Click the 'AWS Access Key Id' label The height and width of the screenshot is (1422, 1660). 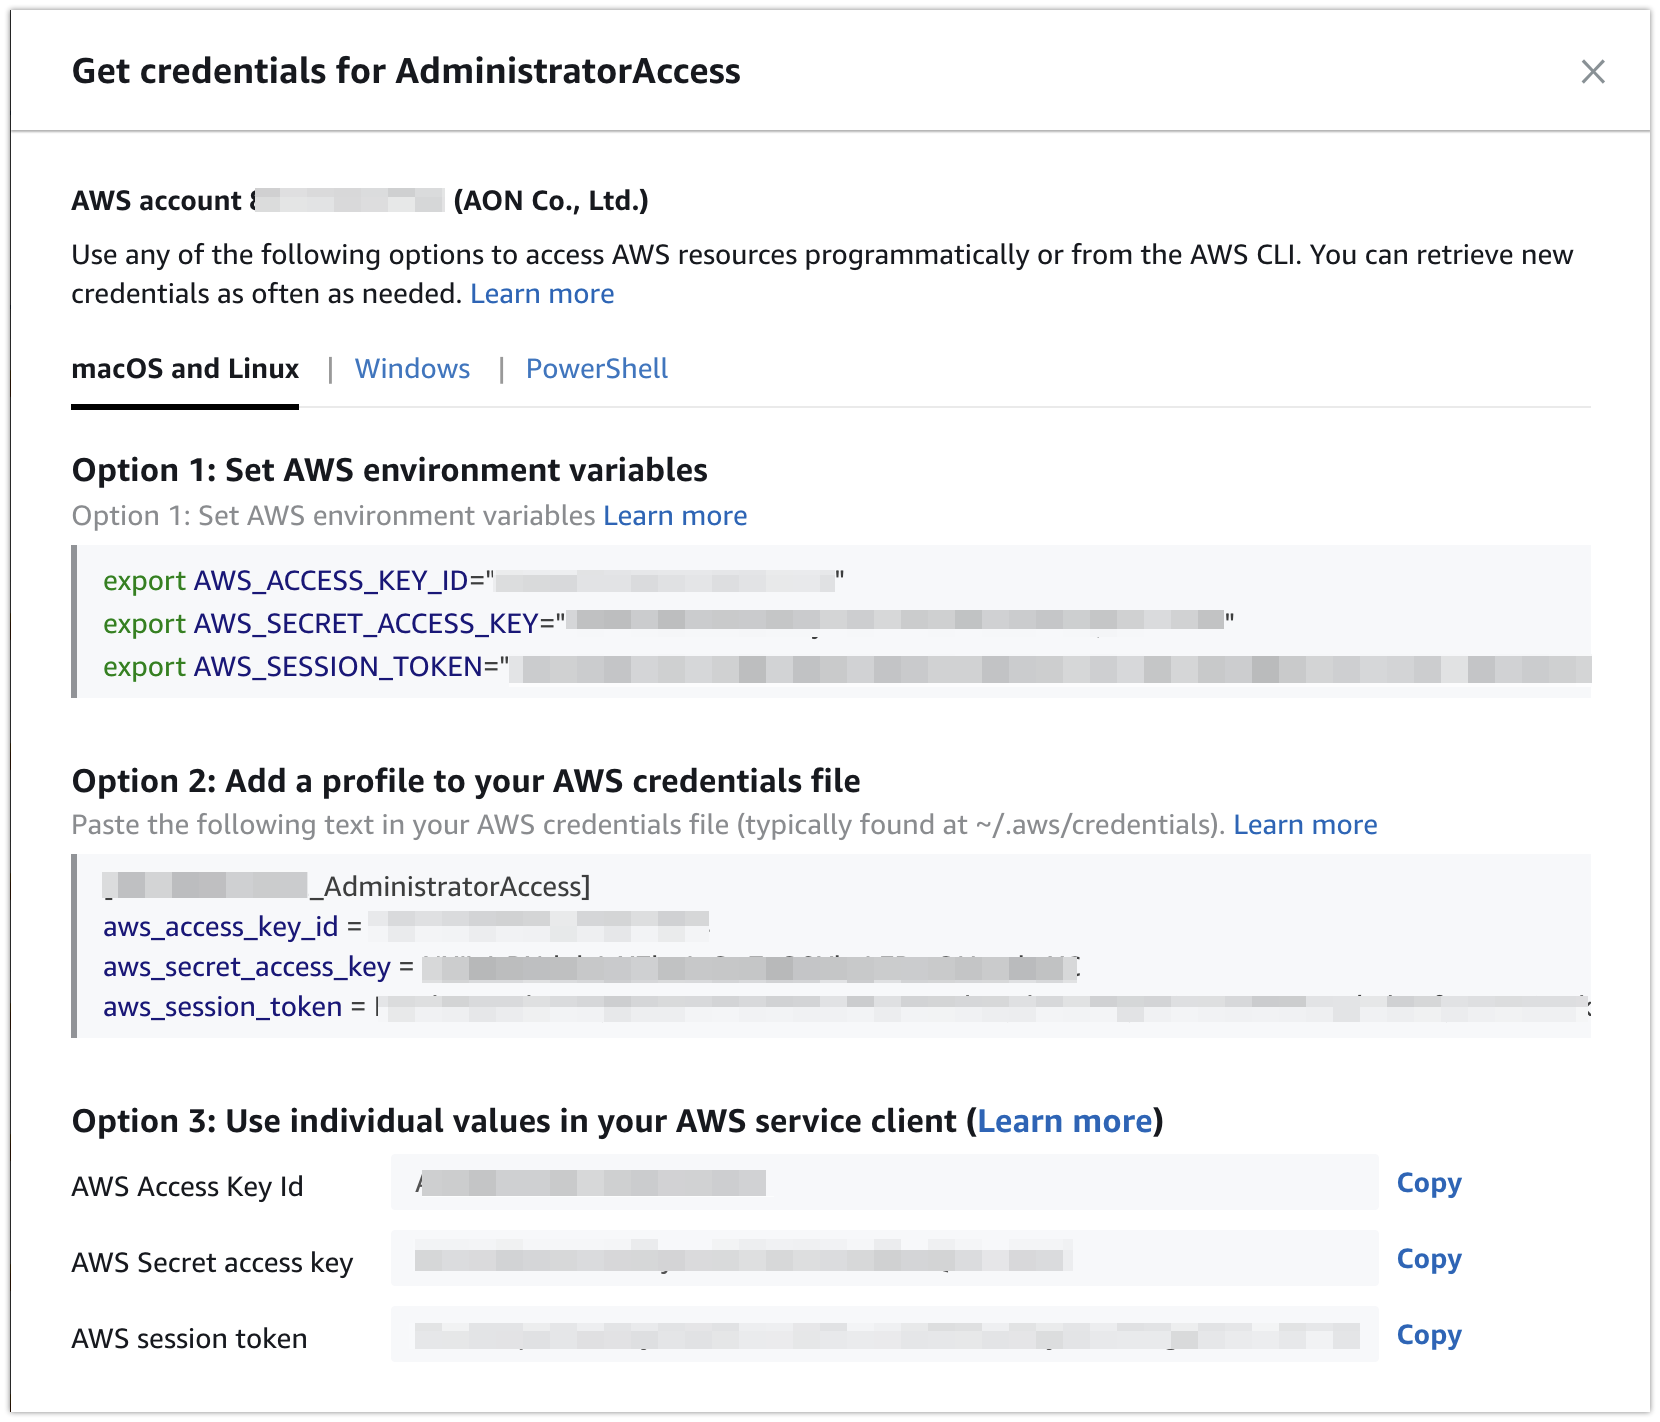[187, 1187]
